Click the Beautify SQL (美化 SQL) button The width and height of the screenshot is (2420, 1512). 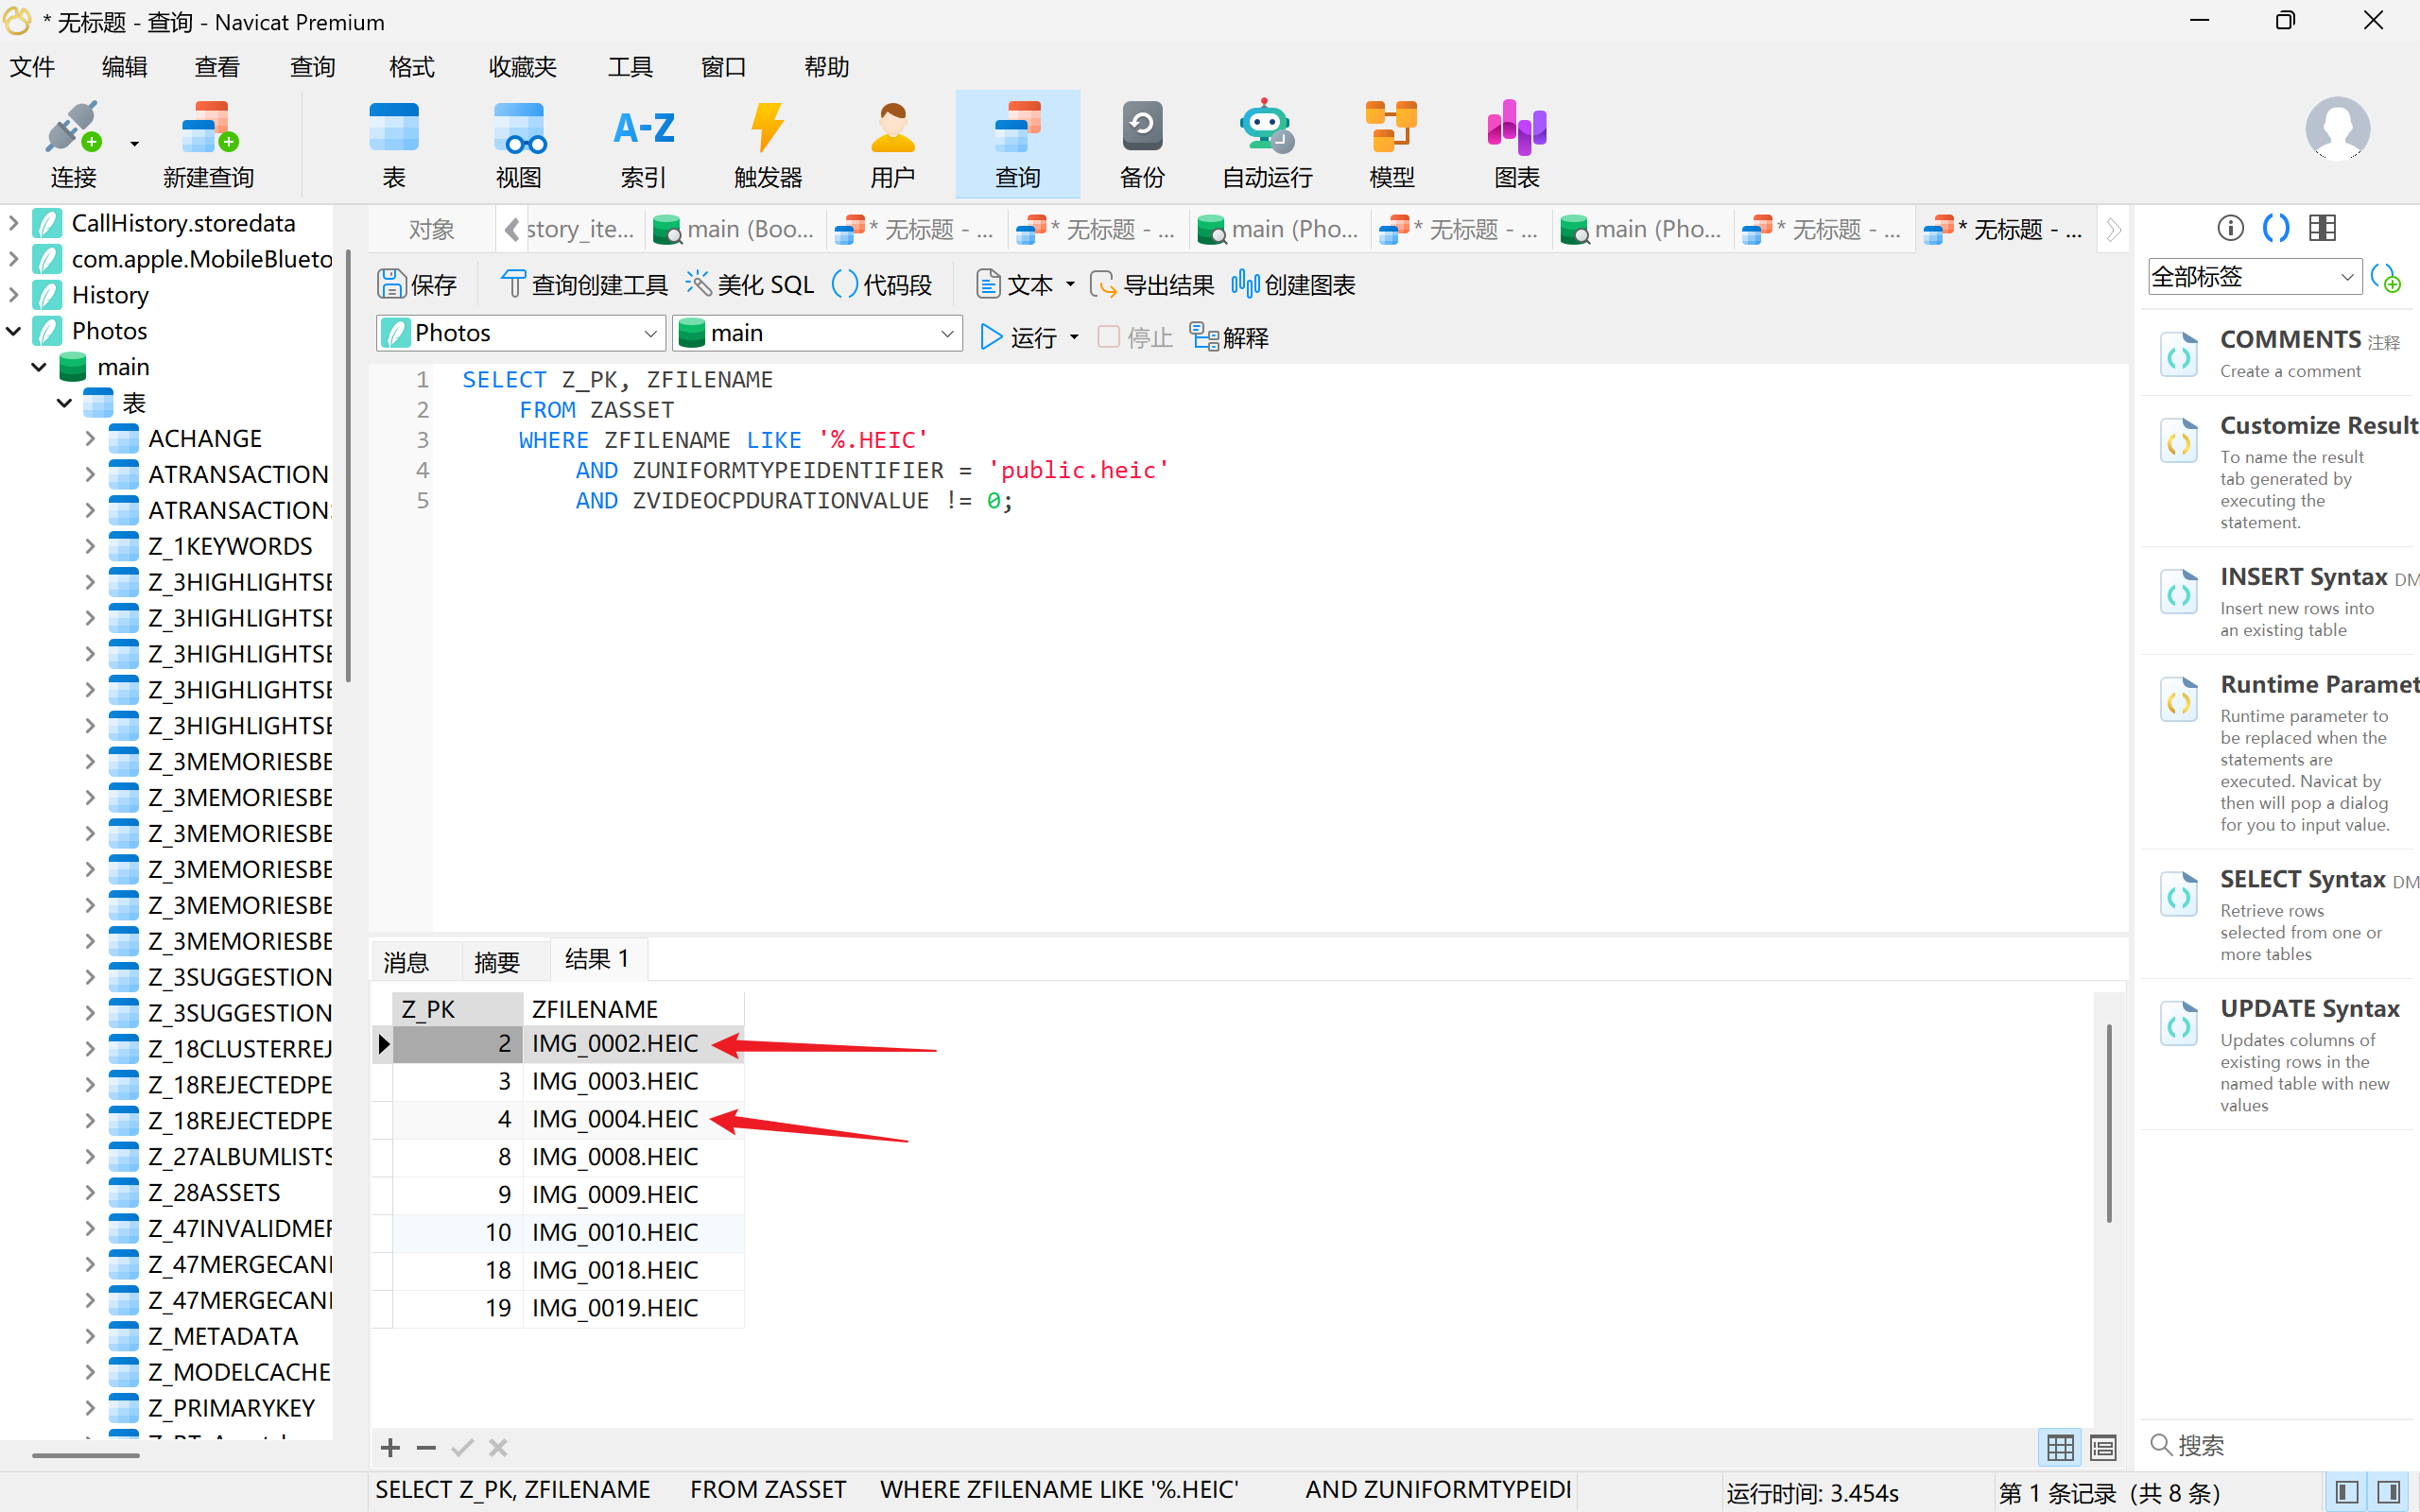pos(750,285)
